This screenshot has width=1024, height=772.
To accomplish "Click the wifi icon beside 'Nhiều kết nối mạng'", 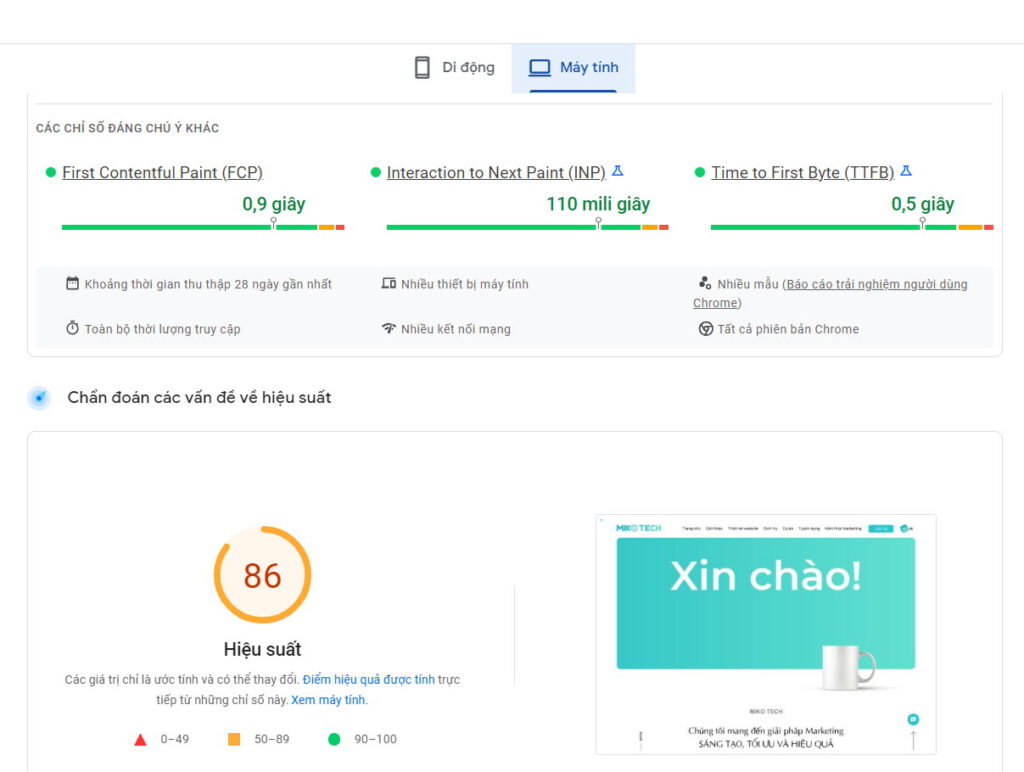I will pos(391,327).
